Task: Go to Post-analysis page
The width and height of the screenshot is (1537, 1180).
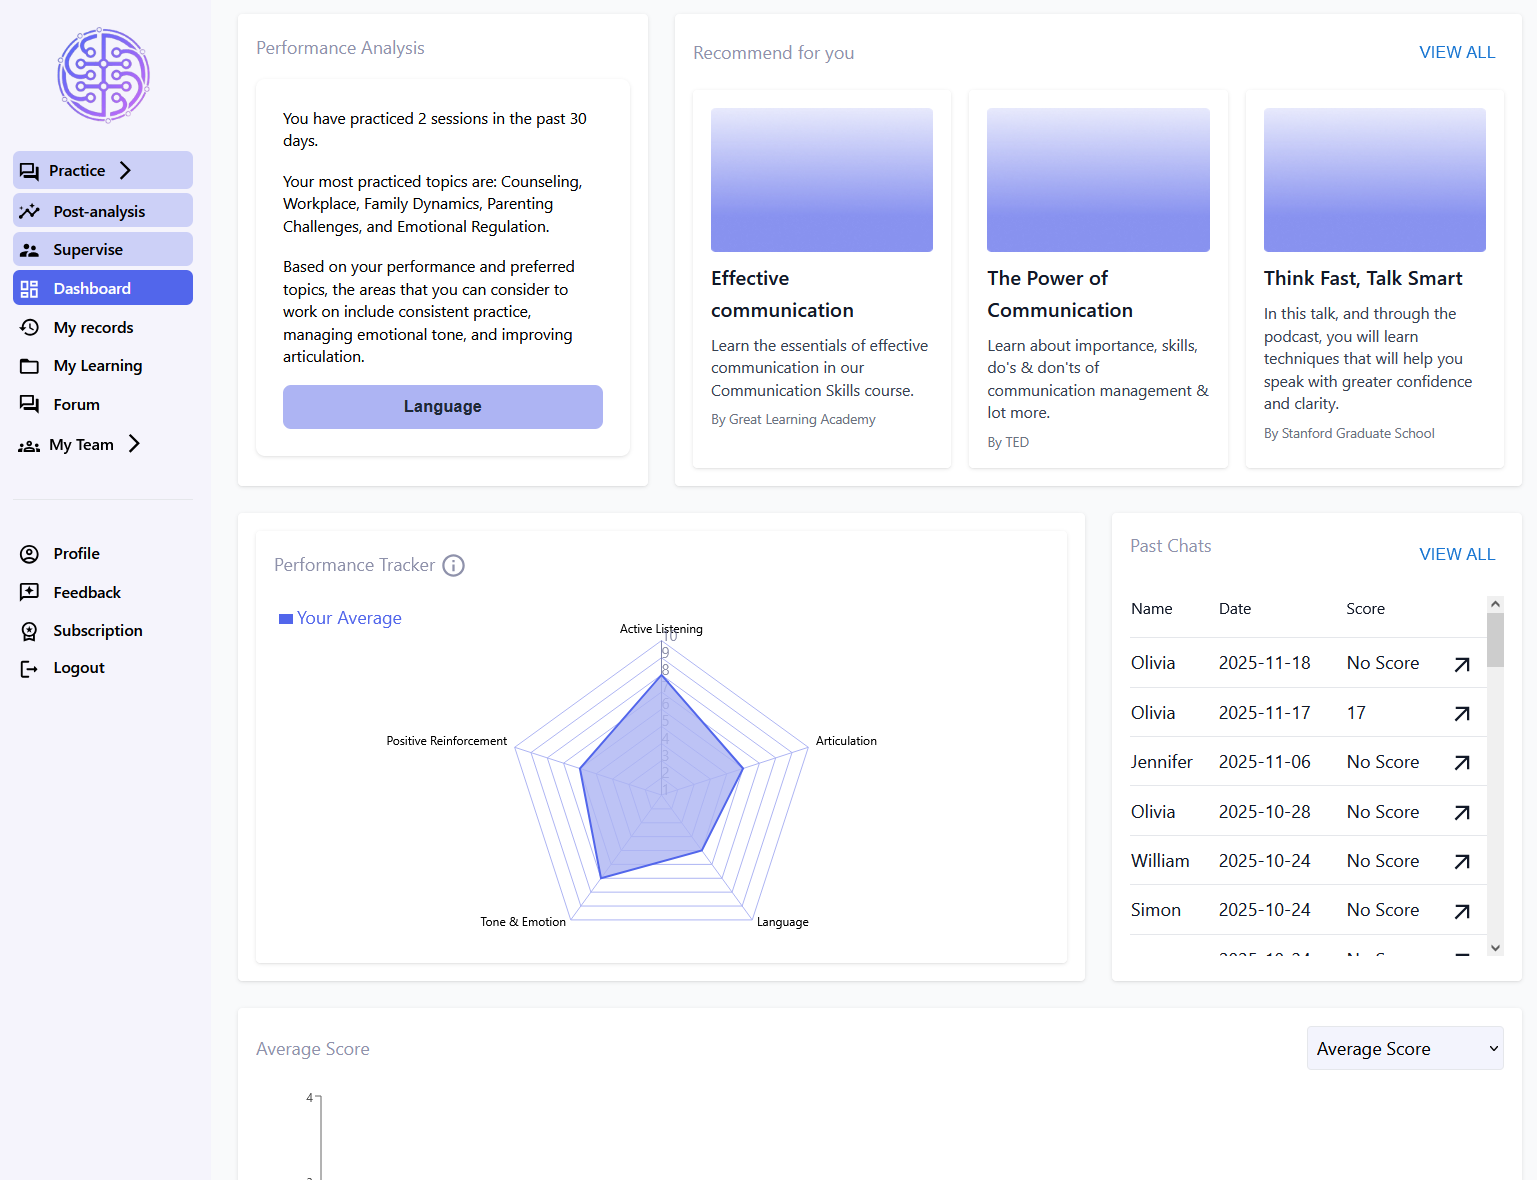Action: (x=99, y=211)
